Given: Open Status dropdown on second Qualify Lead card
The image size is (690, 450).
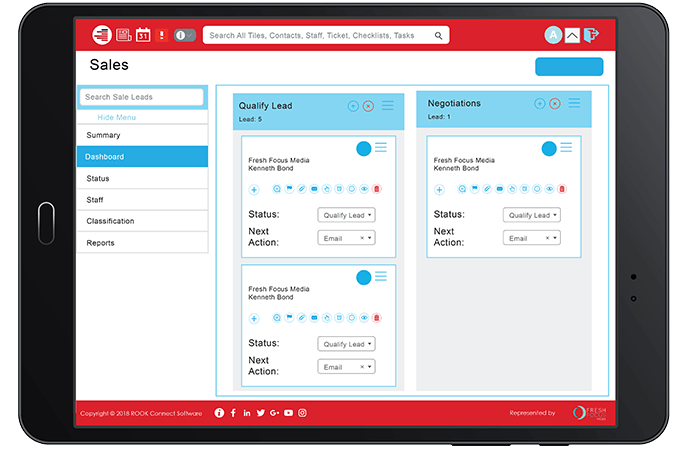Looking at the screenshot, I should 346,344.
